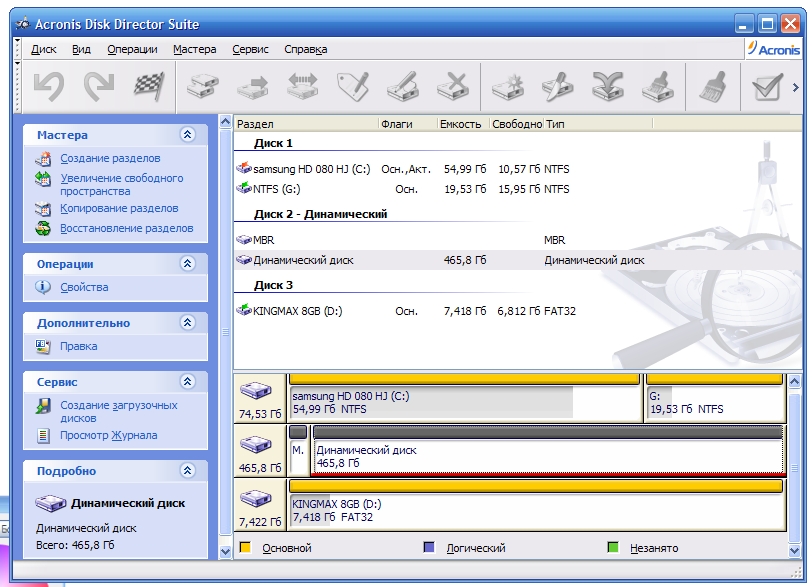
Task: Click the G: 19,53 Гб block in disk map
Action: 715,398
